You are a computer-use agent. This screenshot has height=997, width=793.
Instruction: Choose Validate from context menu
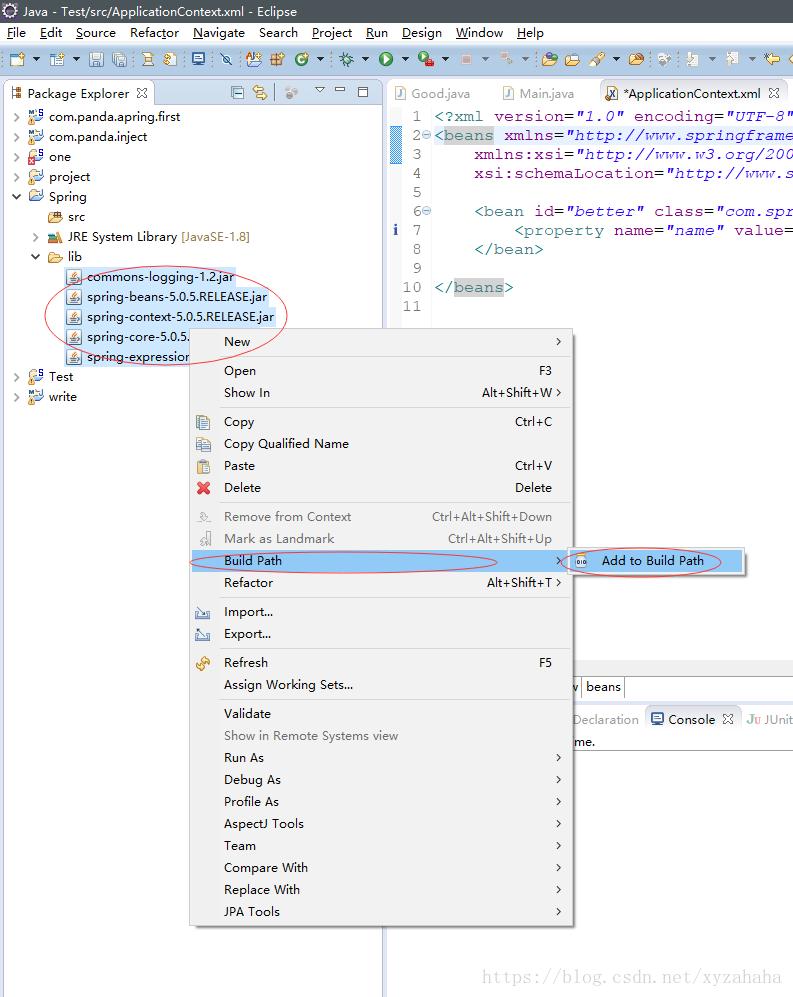(382, 713)
